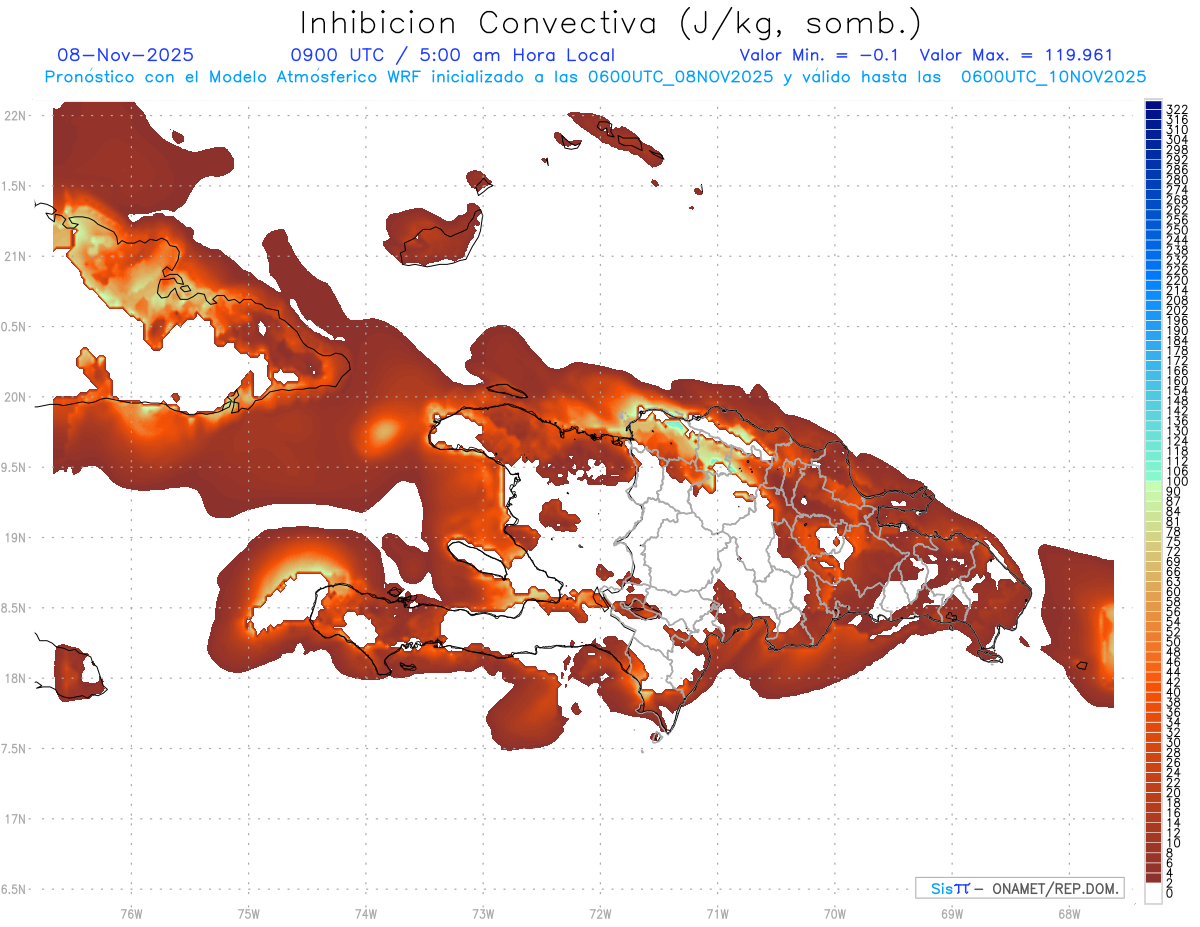Click the '18N' latitude label
Viewport: 1200px width, 927px height.
pyautogui.click(x=14, y=678)
